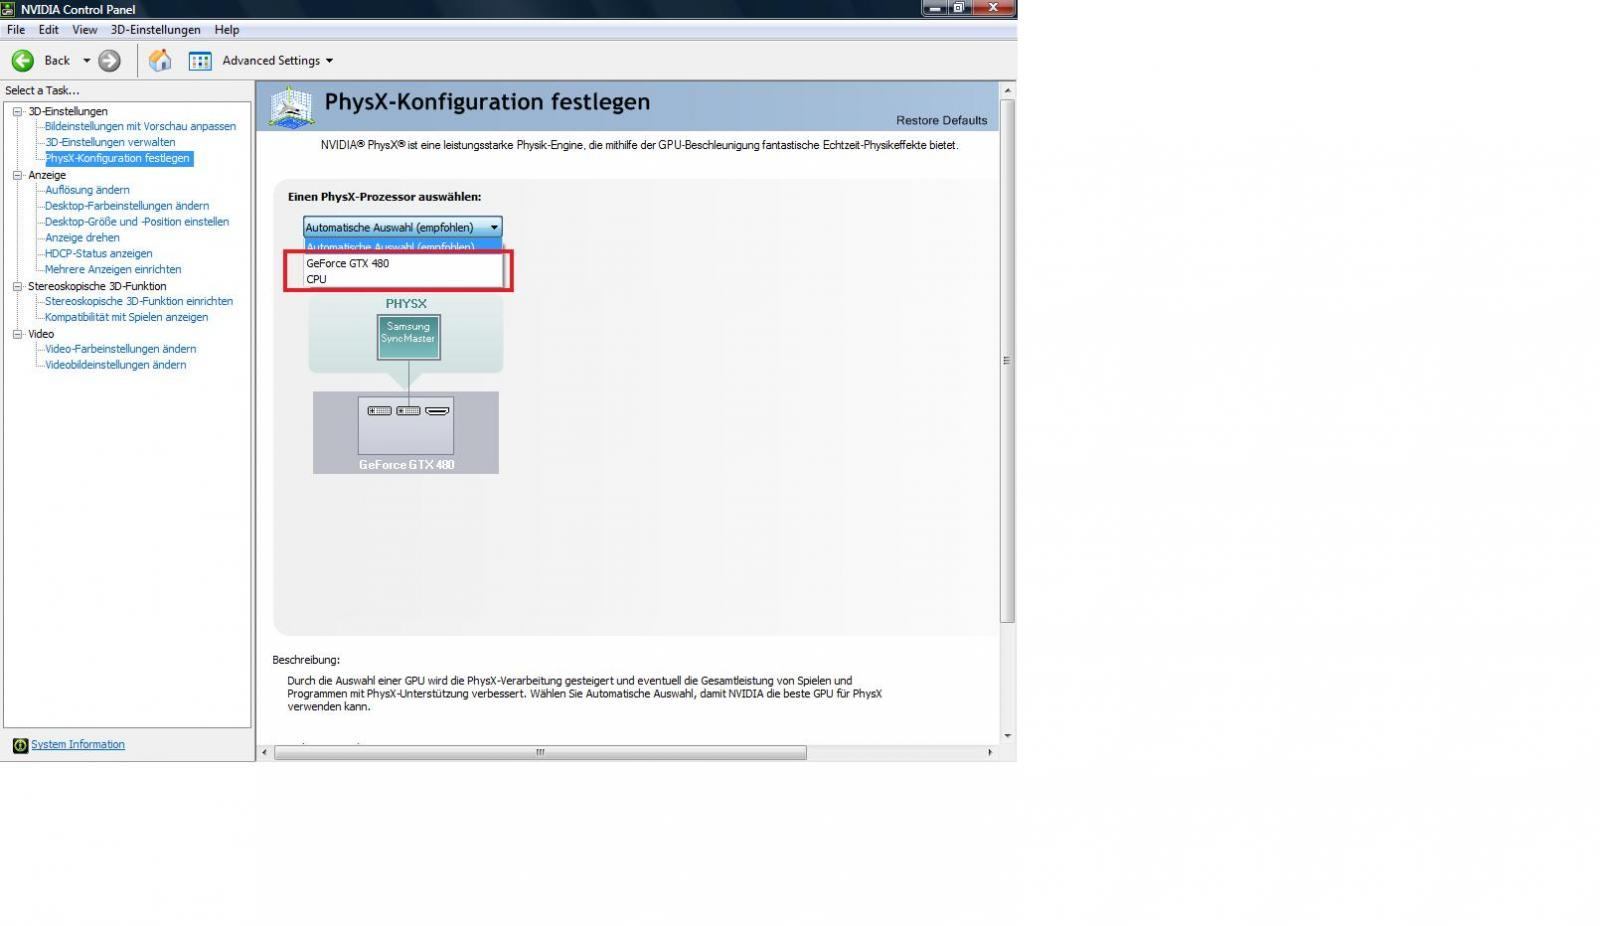Open Mehrere Anzeigen einrichten

(113, 270)
